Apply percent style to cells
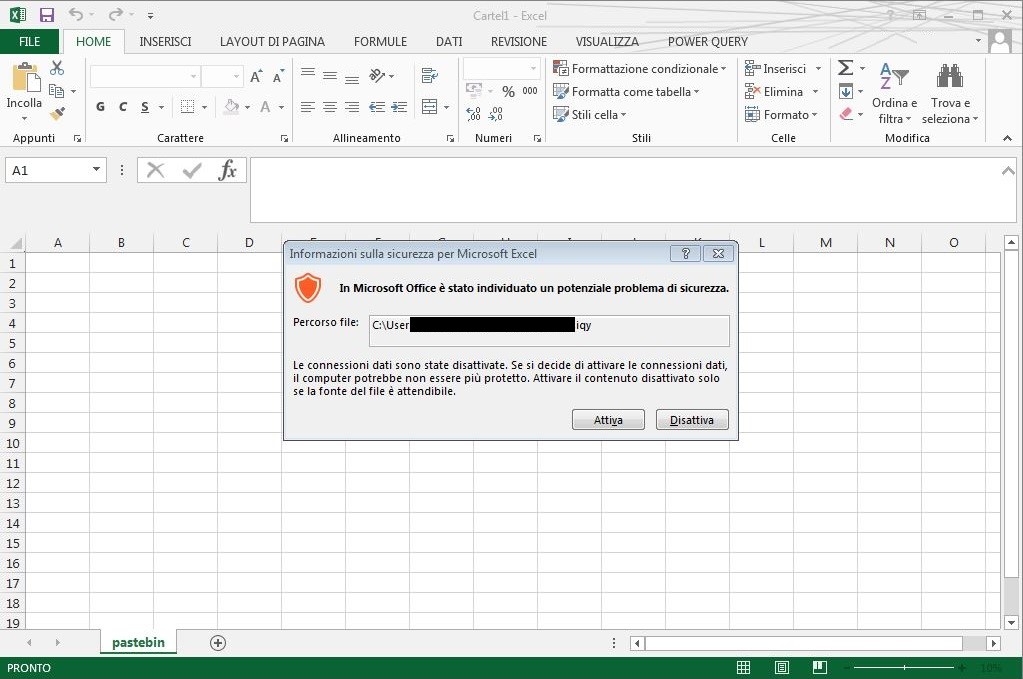 [x=508, y=91]
